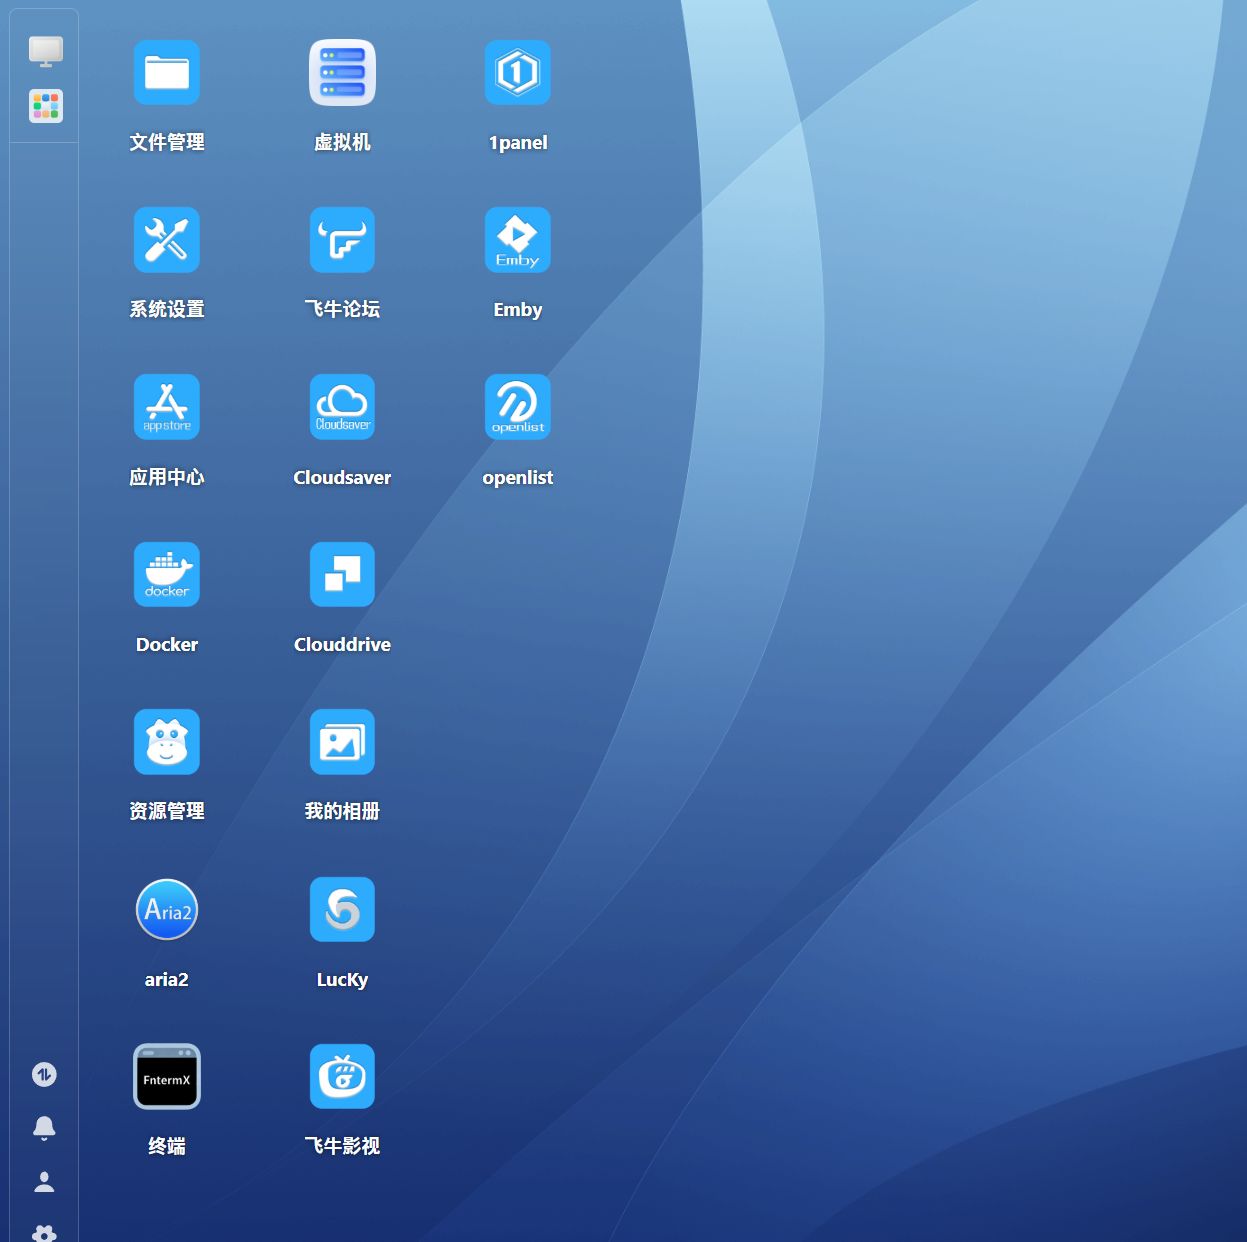The width and height of the screenshot is (1247, 1242).
Task: Show desktop via sidebar monitor icon
Action: point(46,51)
